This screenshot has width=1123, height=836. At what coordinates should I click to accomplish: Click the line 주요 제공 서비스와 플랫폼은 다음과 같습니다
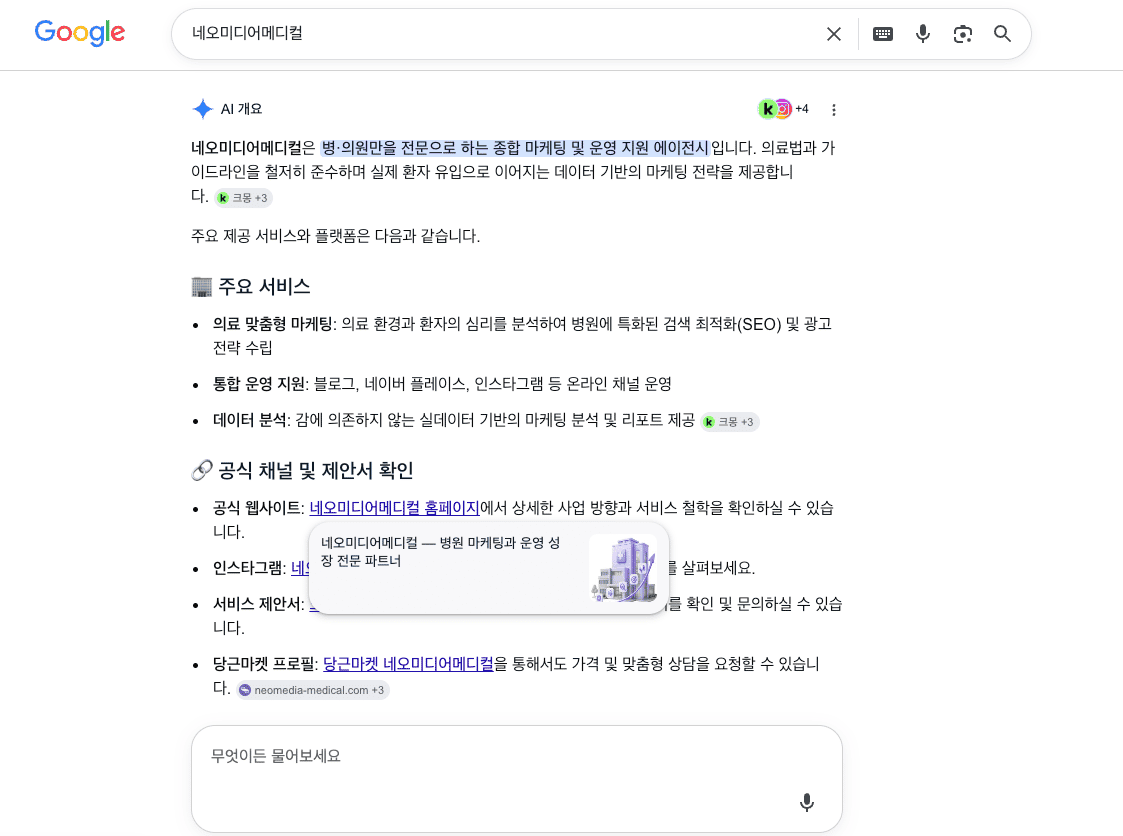click(335, 236)
